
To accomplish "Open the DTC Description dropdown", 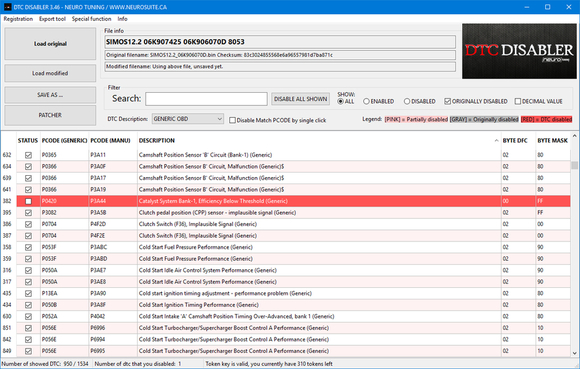I will [x=188, y=119].
